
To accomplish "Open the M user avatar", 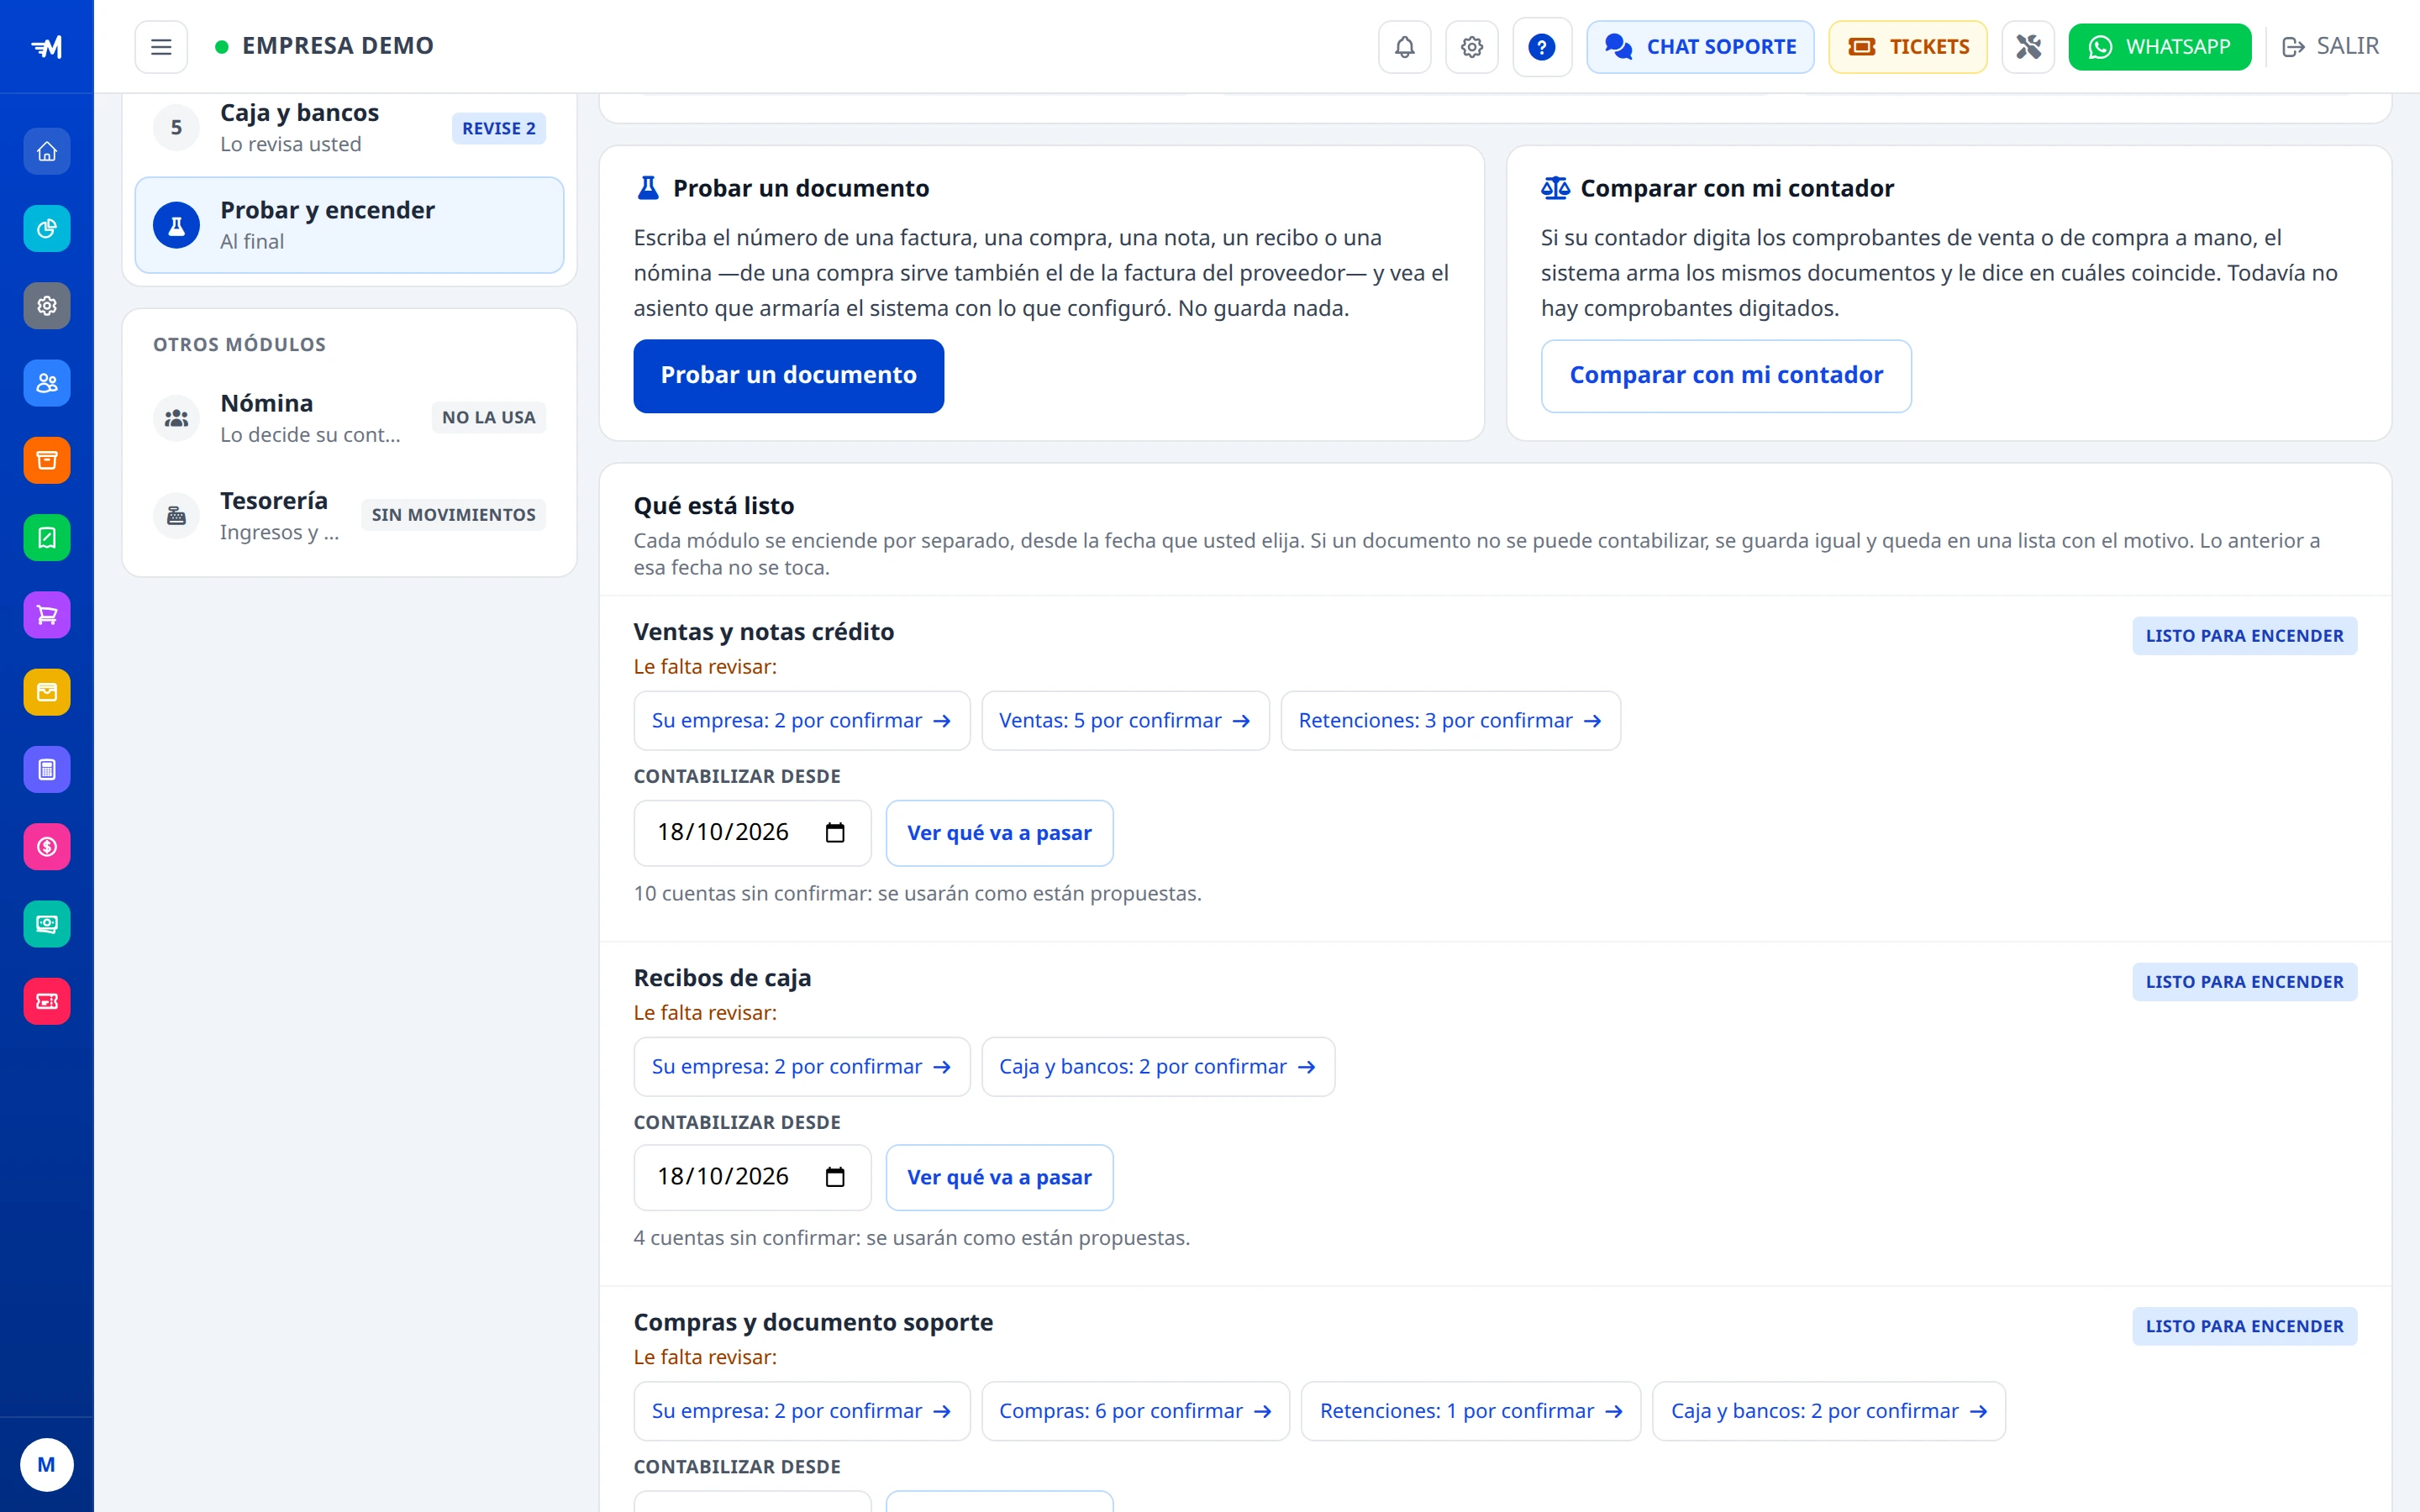I will click(x=47, y=1465).
